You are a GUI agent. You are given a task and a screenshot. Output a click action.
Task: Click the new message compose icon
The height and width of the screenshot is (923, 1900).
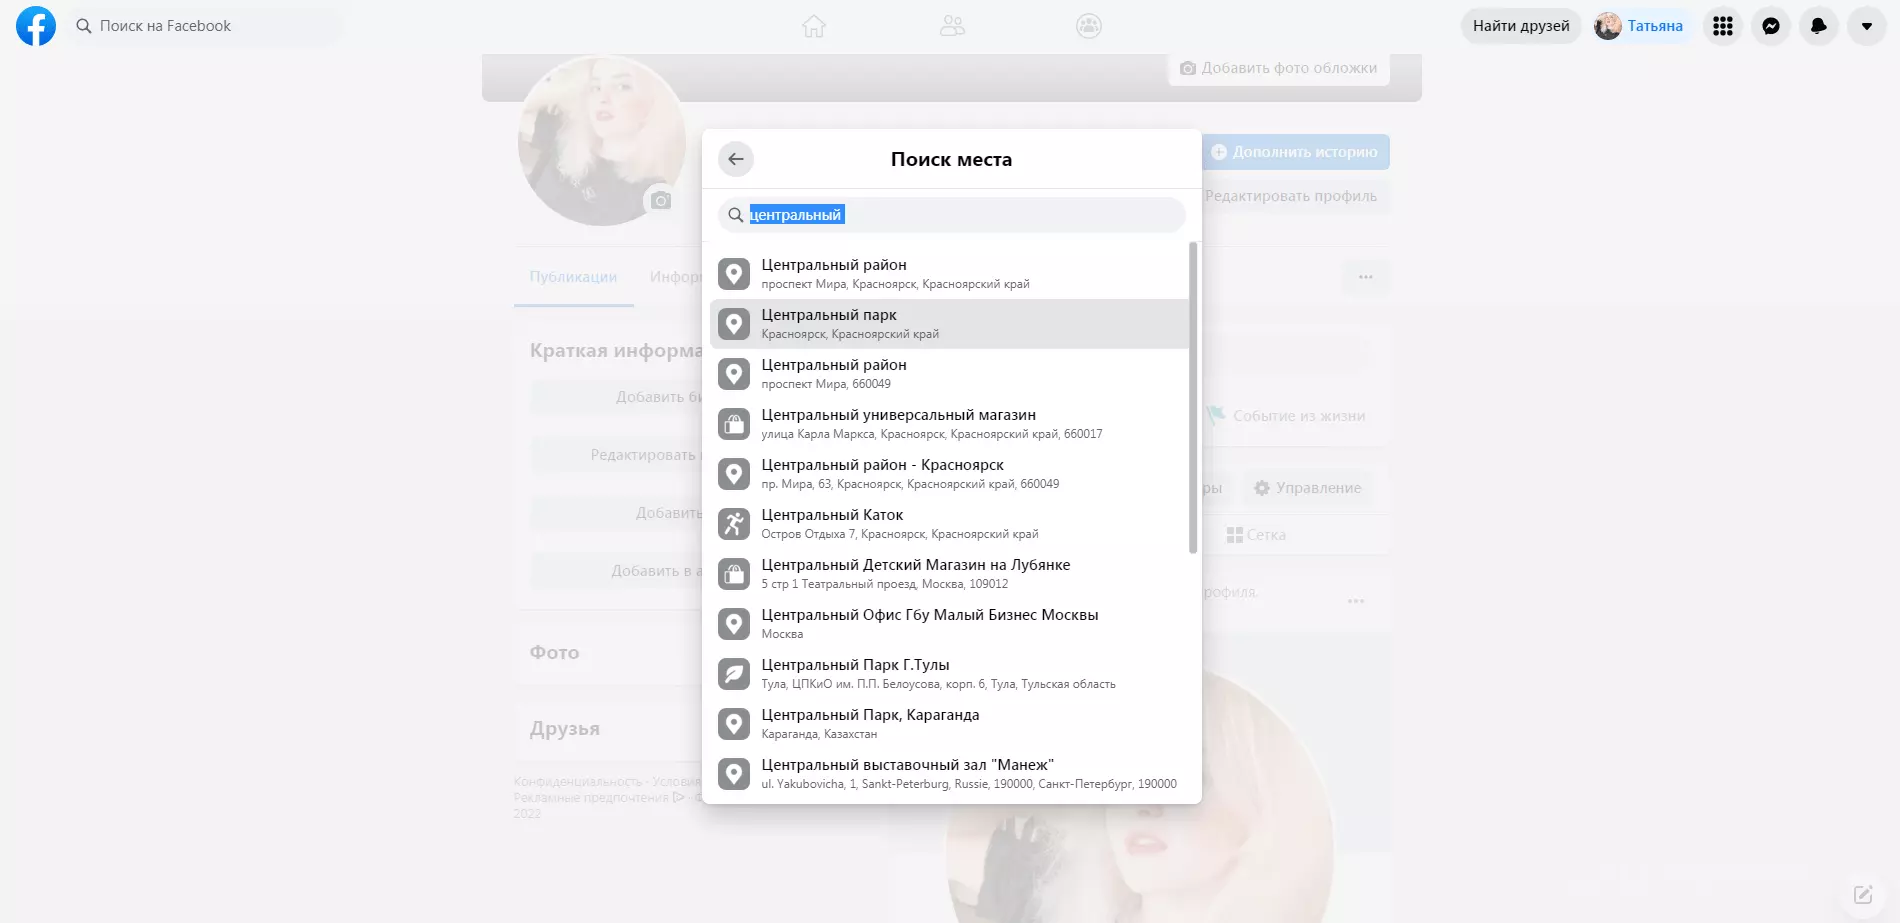click(1863, 894)
